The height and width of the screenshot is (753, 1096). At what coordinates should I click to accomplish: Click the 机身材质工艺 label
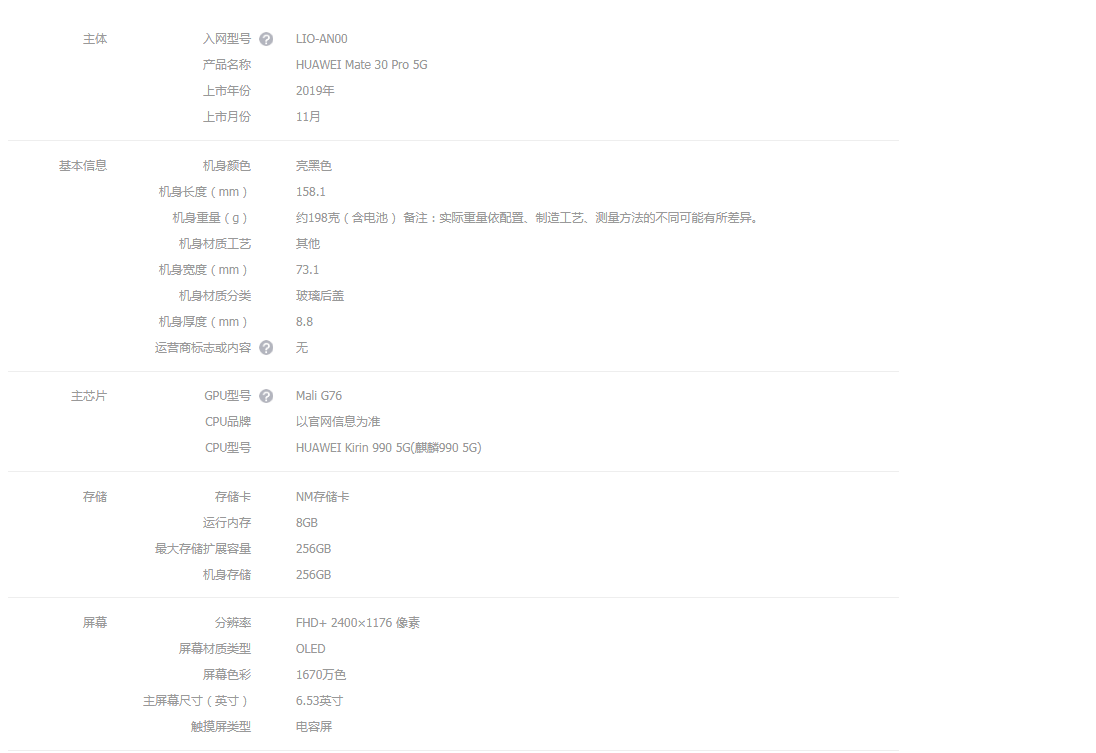[x=215, y=244]
